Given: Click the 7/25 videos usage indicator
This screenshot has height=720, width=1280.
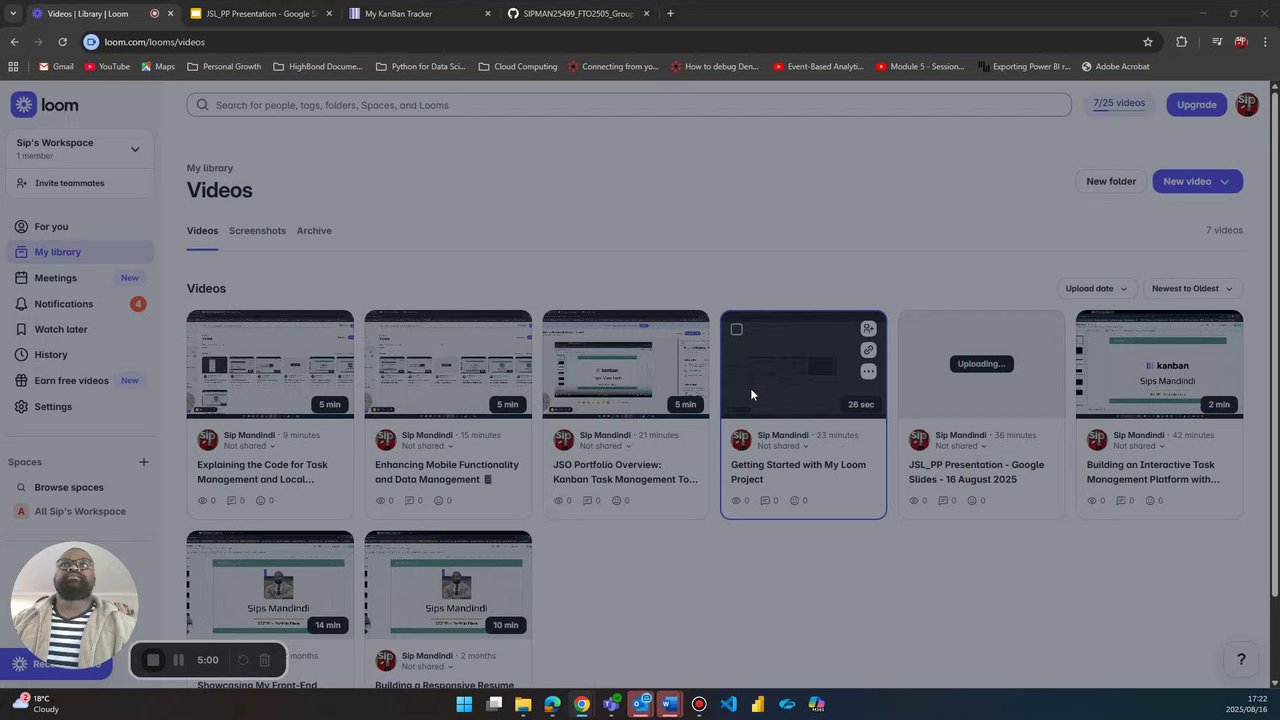Looking at the screenshot, I should pos(1119,103).
